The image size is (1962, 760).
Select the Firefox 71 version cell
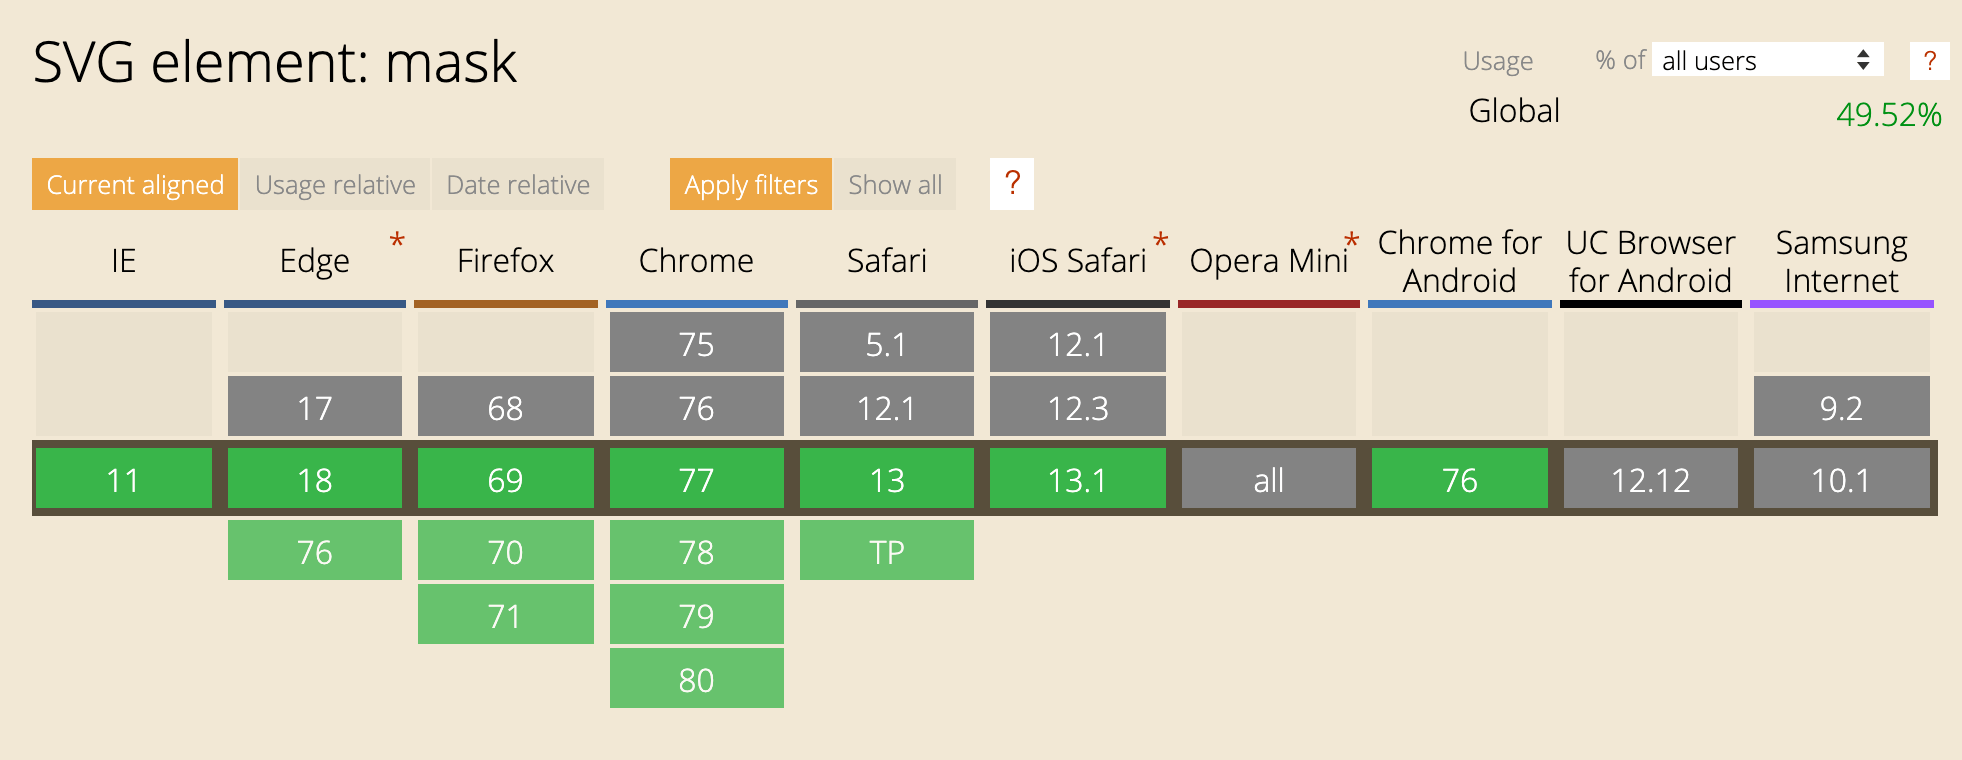point(506,615)
